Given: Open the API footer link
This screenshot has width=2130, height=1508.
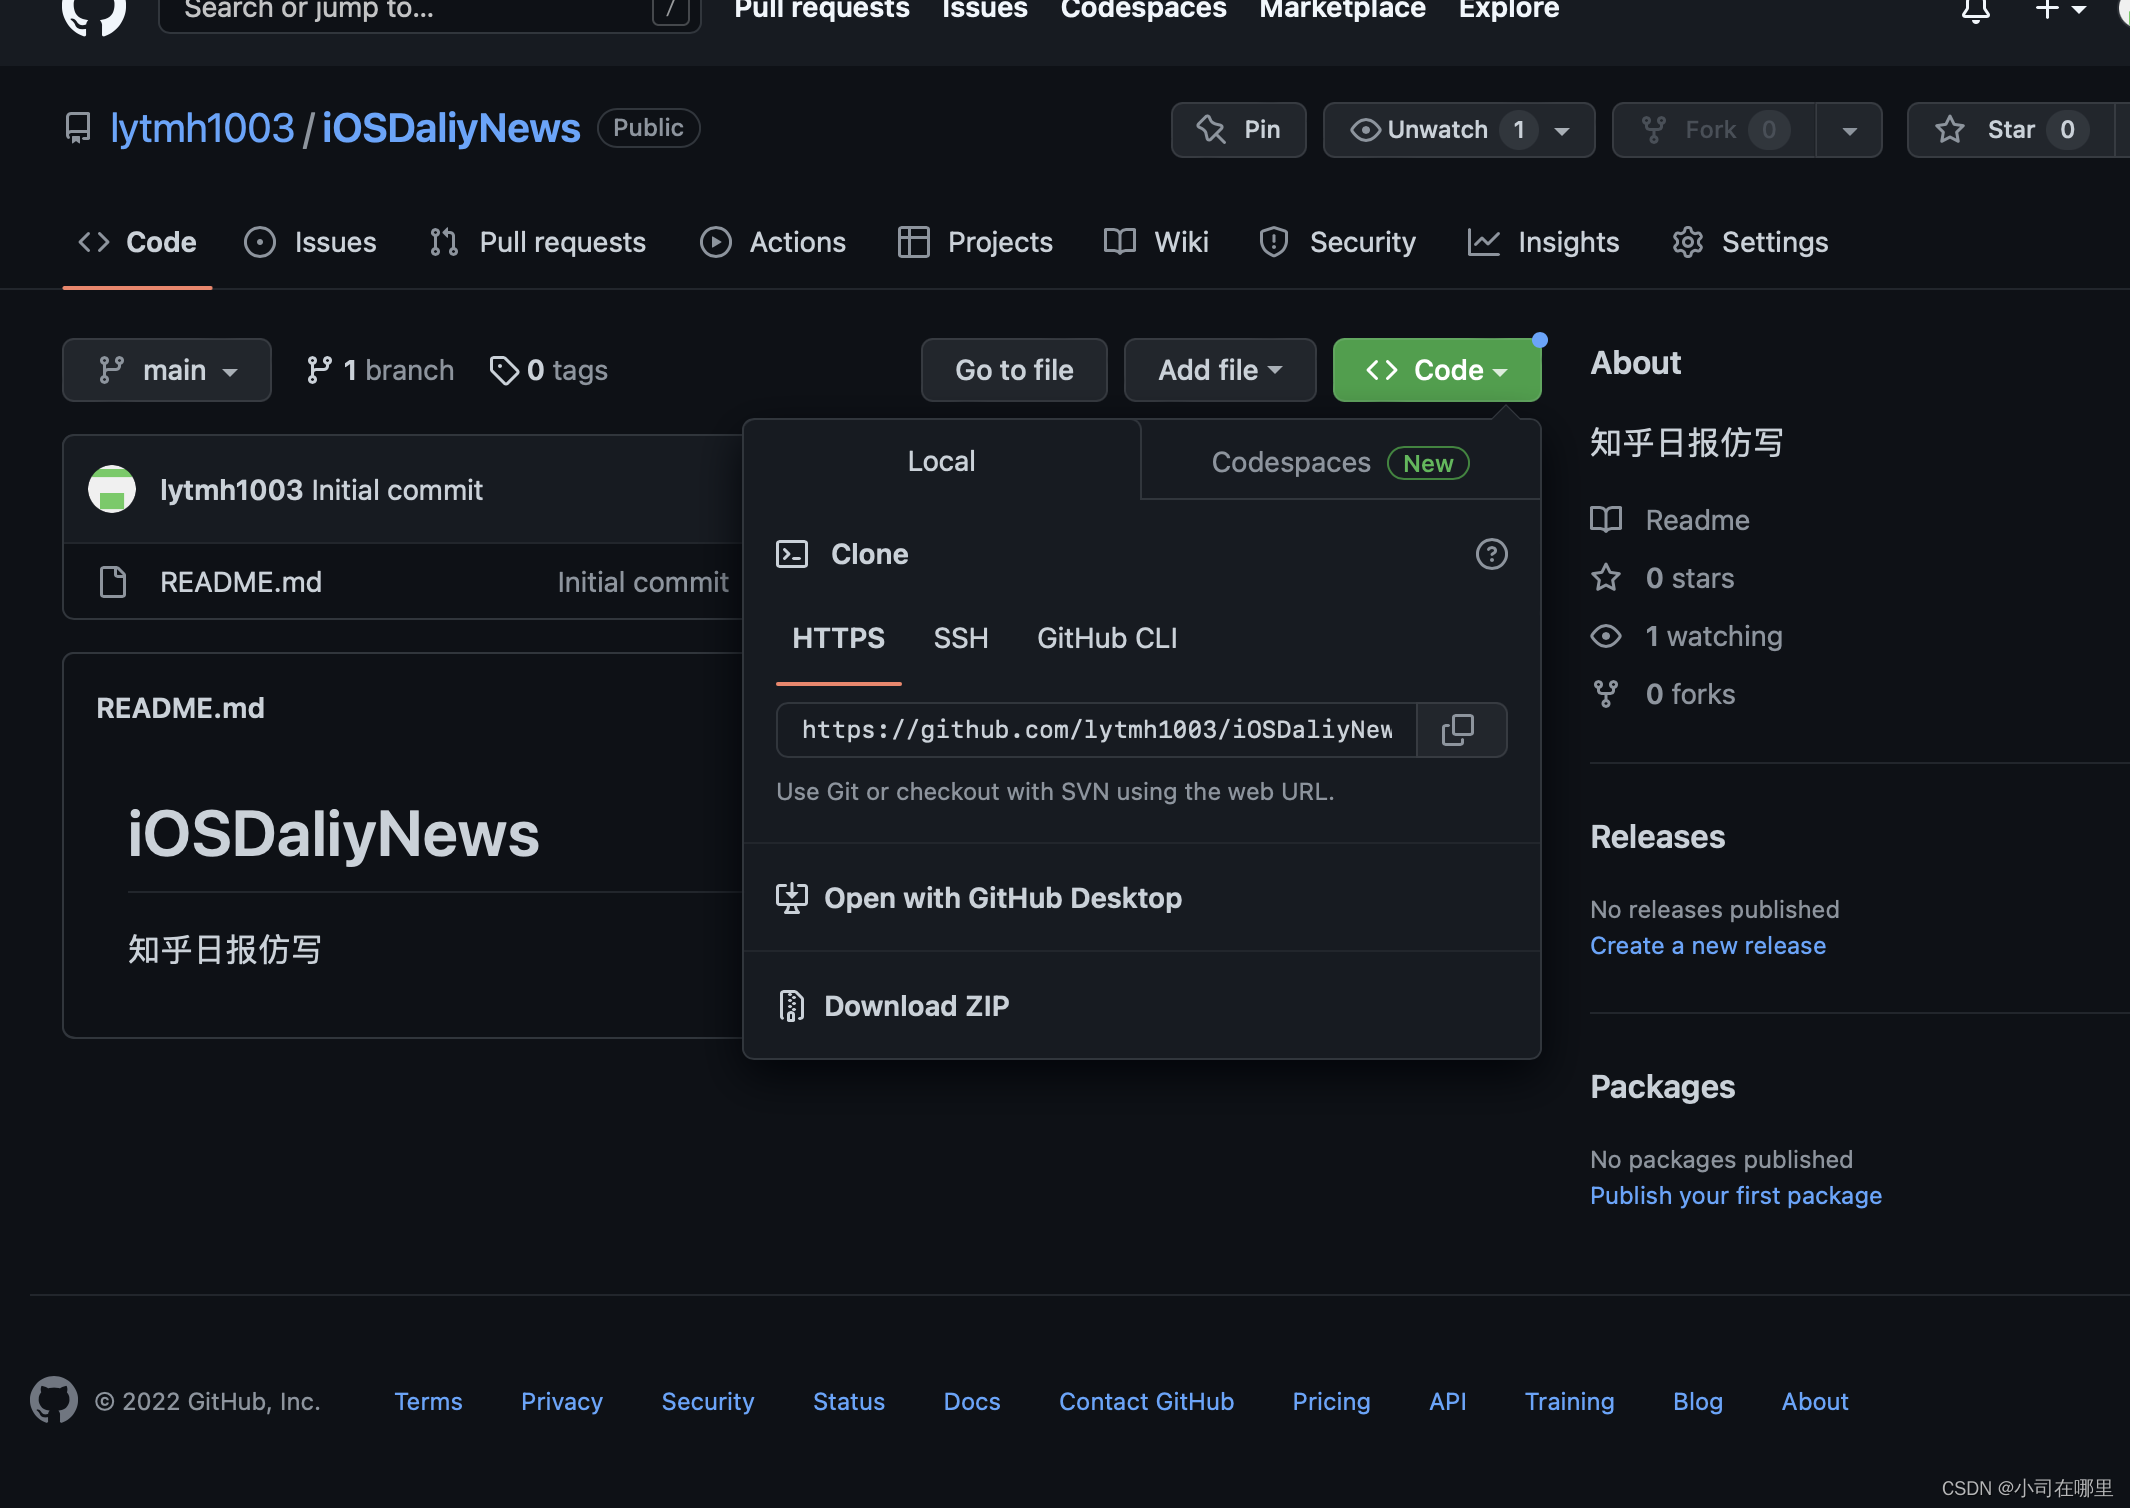Looking at the screenshot, I should click(x=1447, y=1402).
